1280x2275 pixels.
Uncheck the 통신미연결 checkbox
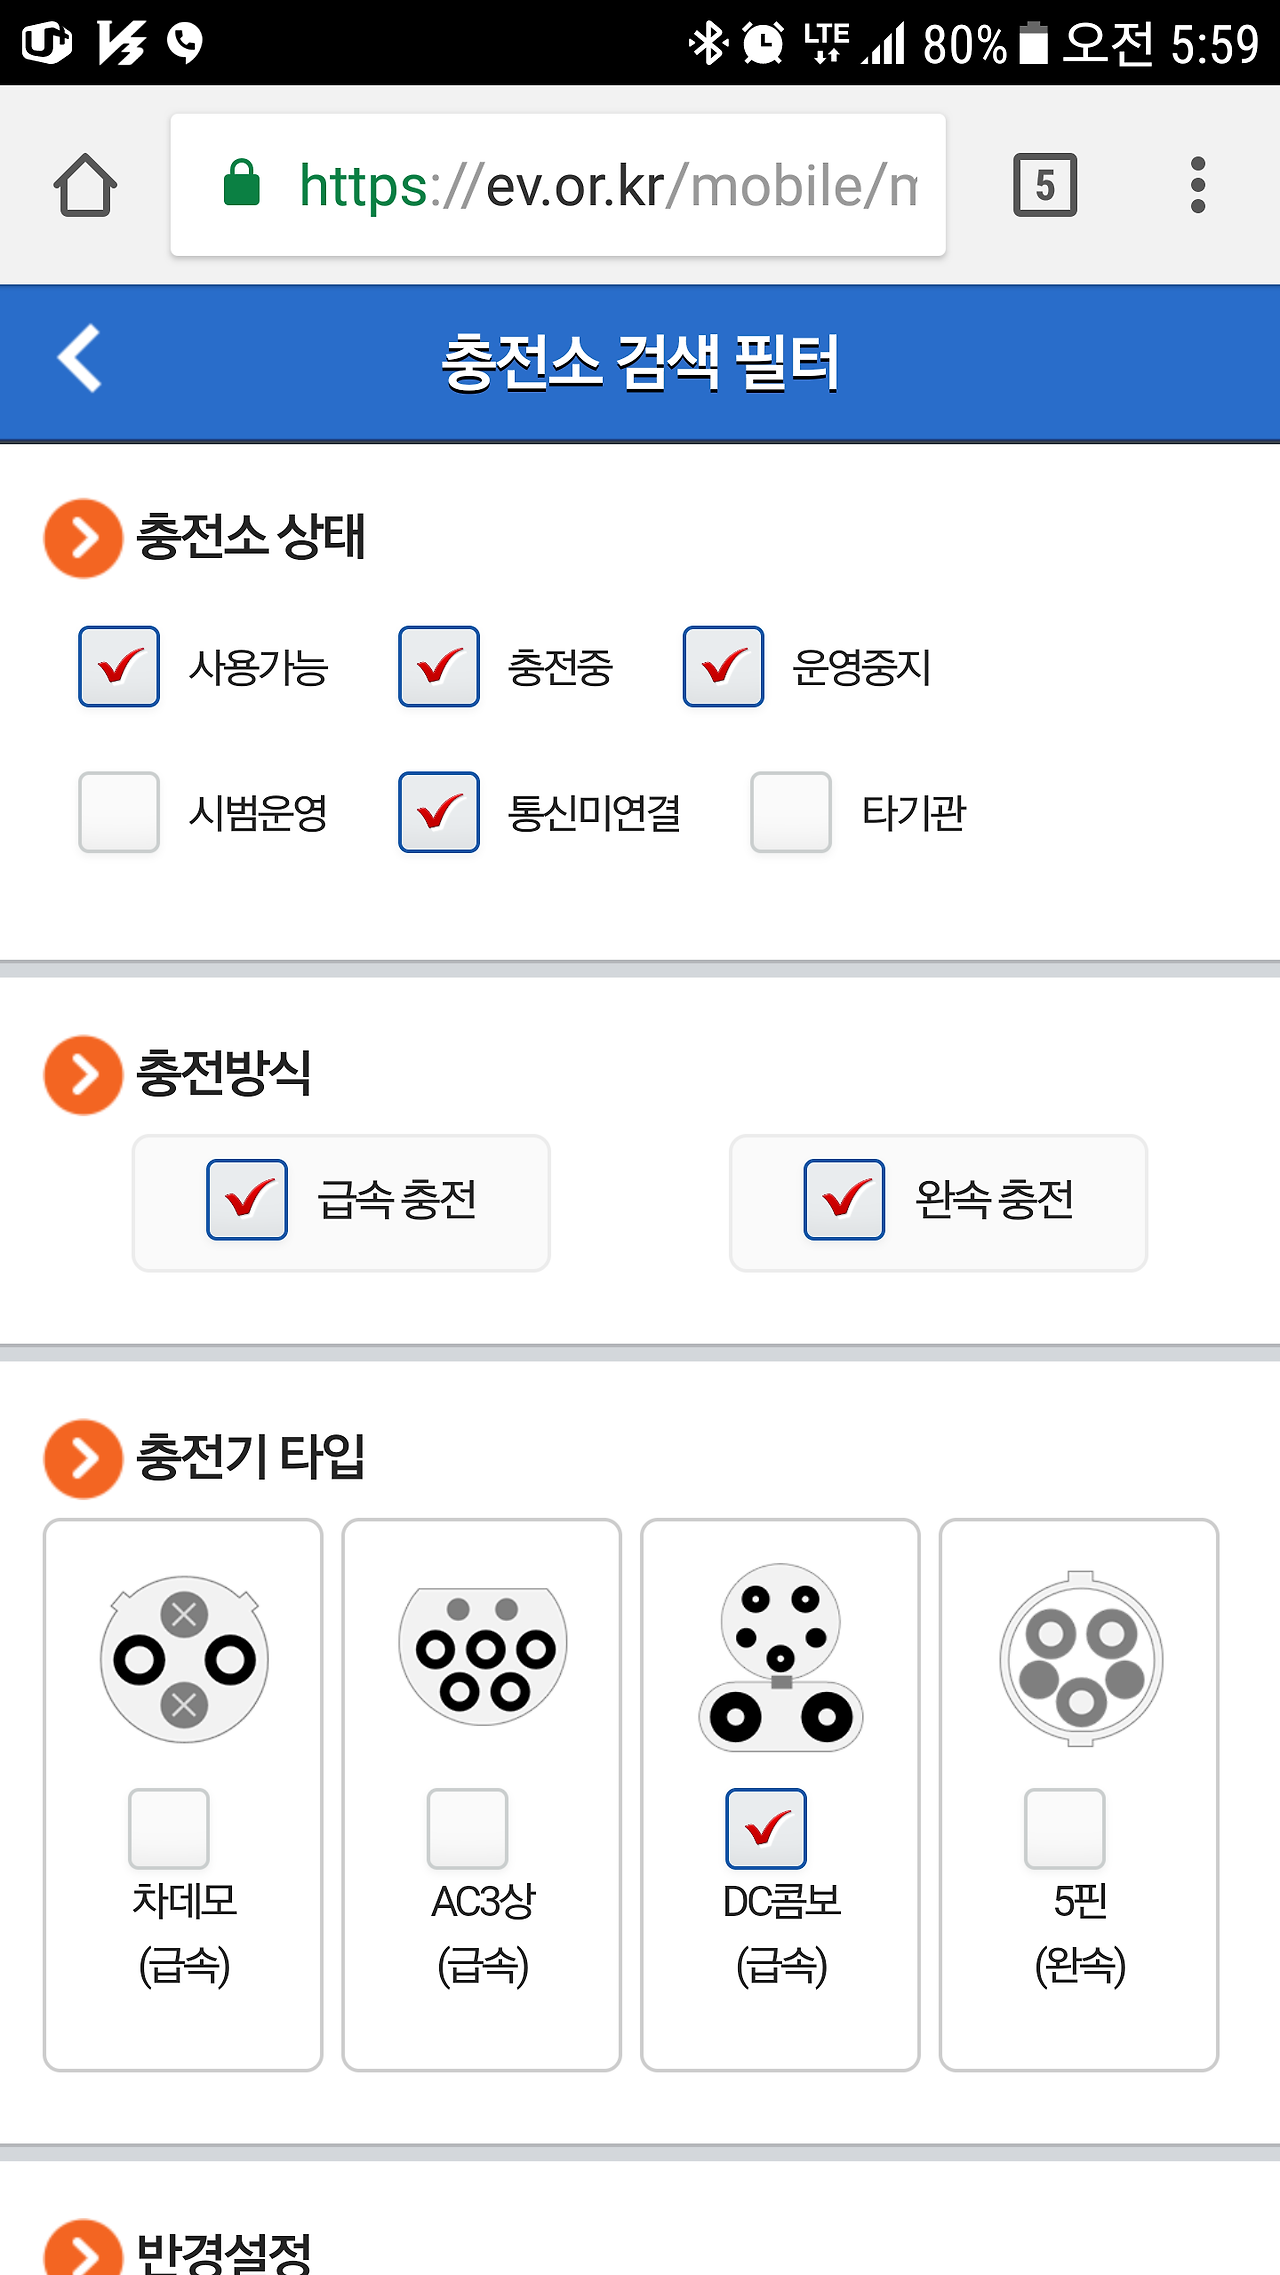(x=439, y=812)
